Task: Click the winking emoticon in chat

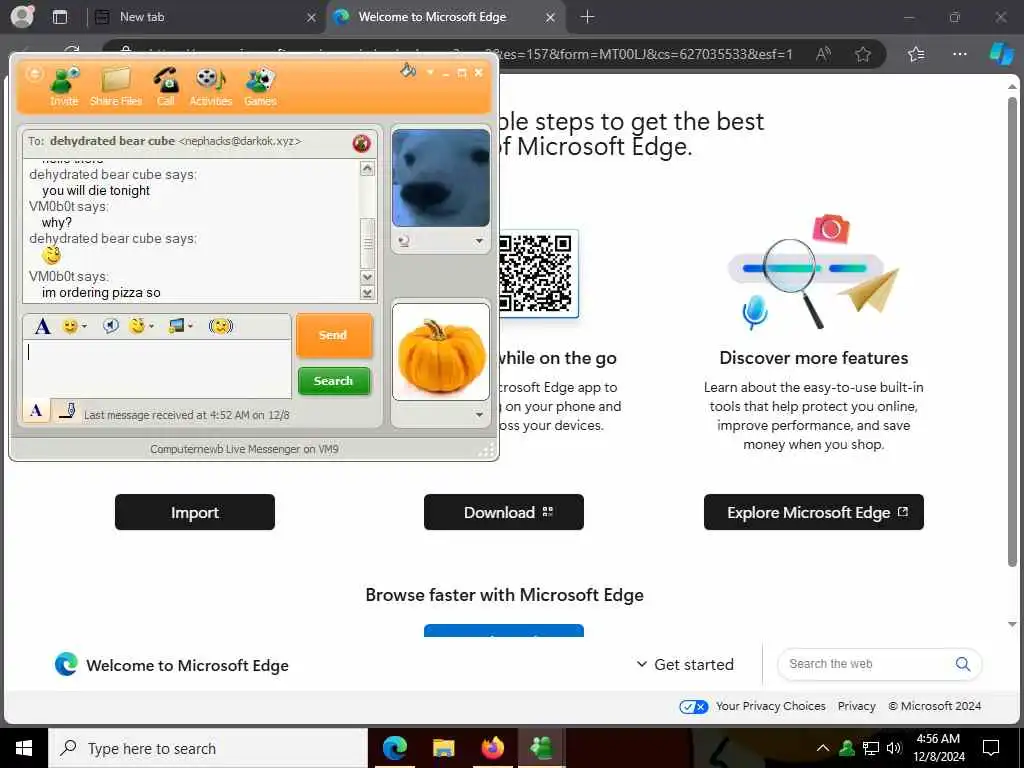Action: pos(52,255)
